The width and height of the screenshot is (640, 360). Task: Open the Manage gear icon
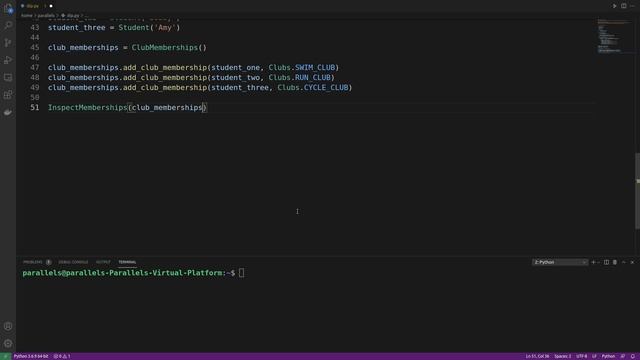point(8,343)
